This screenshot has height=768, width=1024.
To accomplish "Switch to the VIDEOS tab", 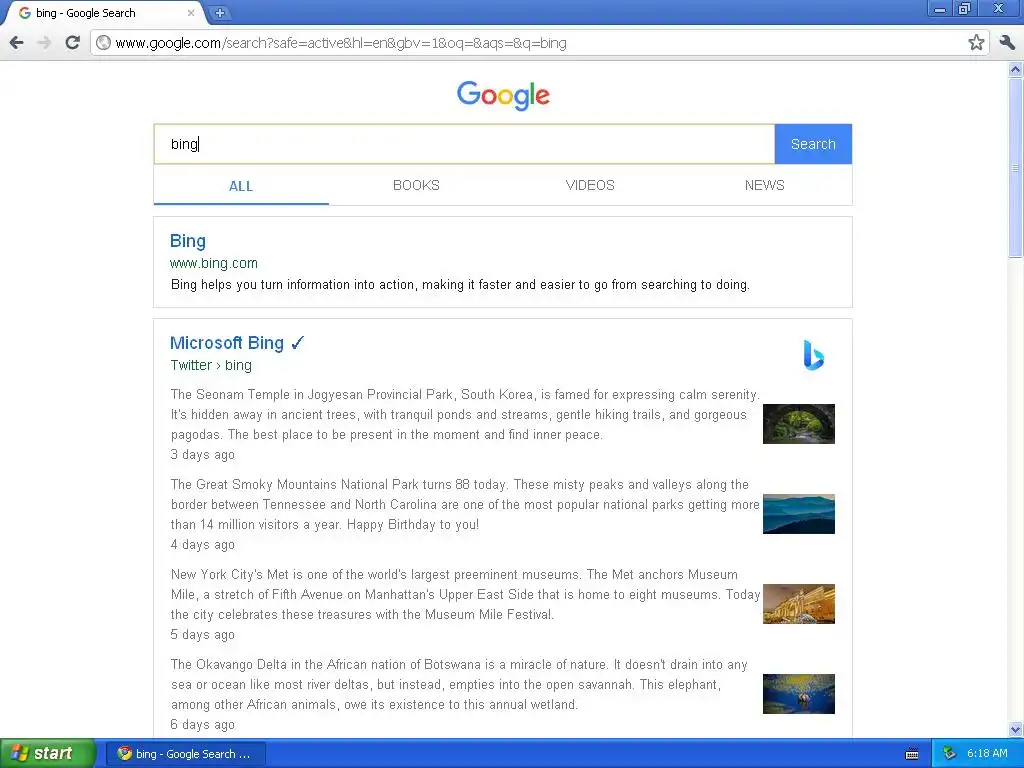I will click(x=590, y=185).
